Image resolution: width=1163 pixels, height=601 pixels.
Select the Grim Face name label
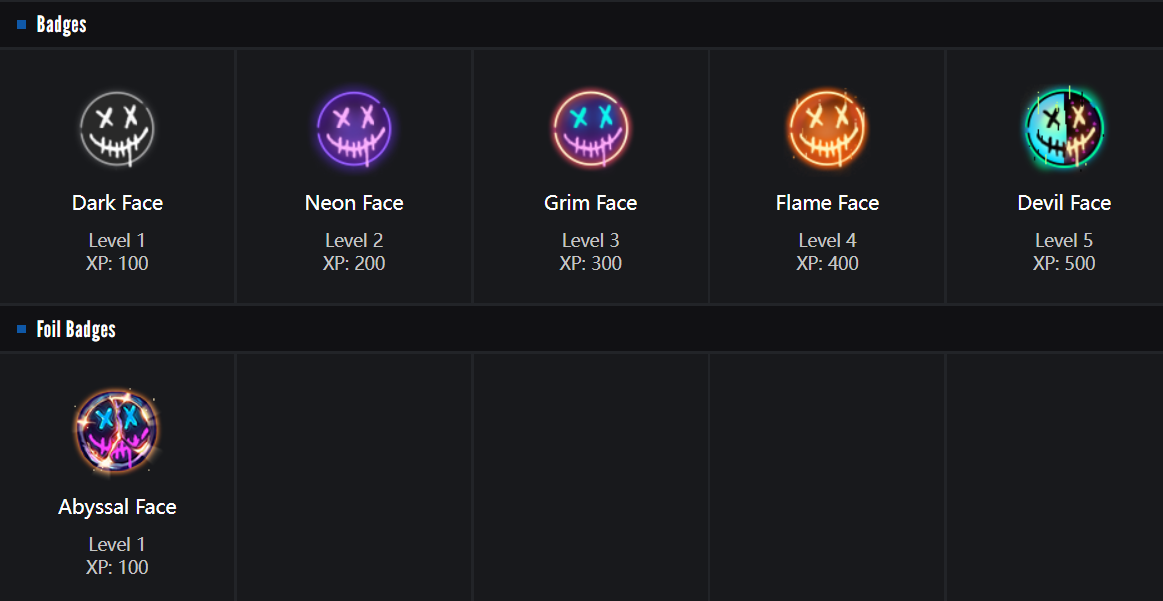tap(590, 203)
